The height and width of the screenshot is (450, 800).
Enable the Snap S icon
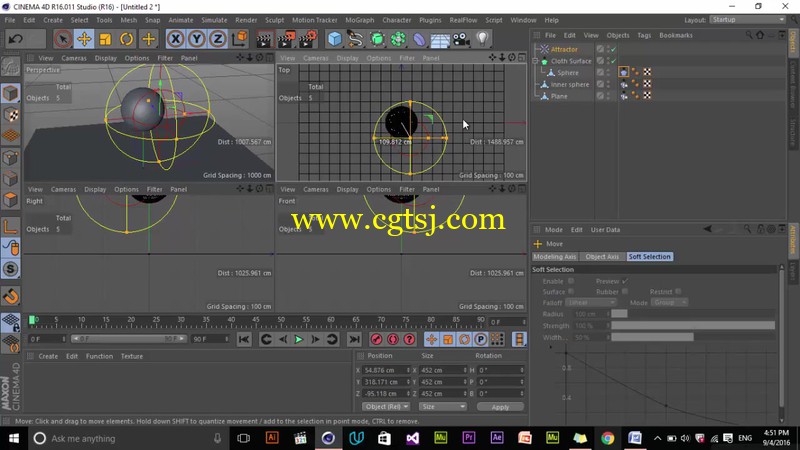pos(11,269)
